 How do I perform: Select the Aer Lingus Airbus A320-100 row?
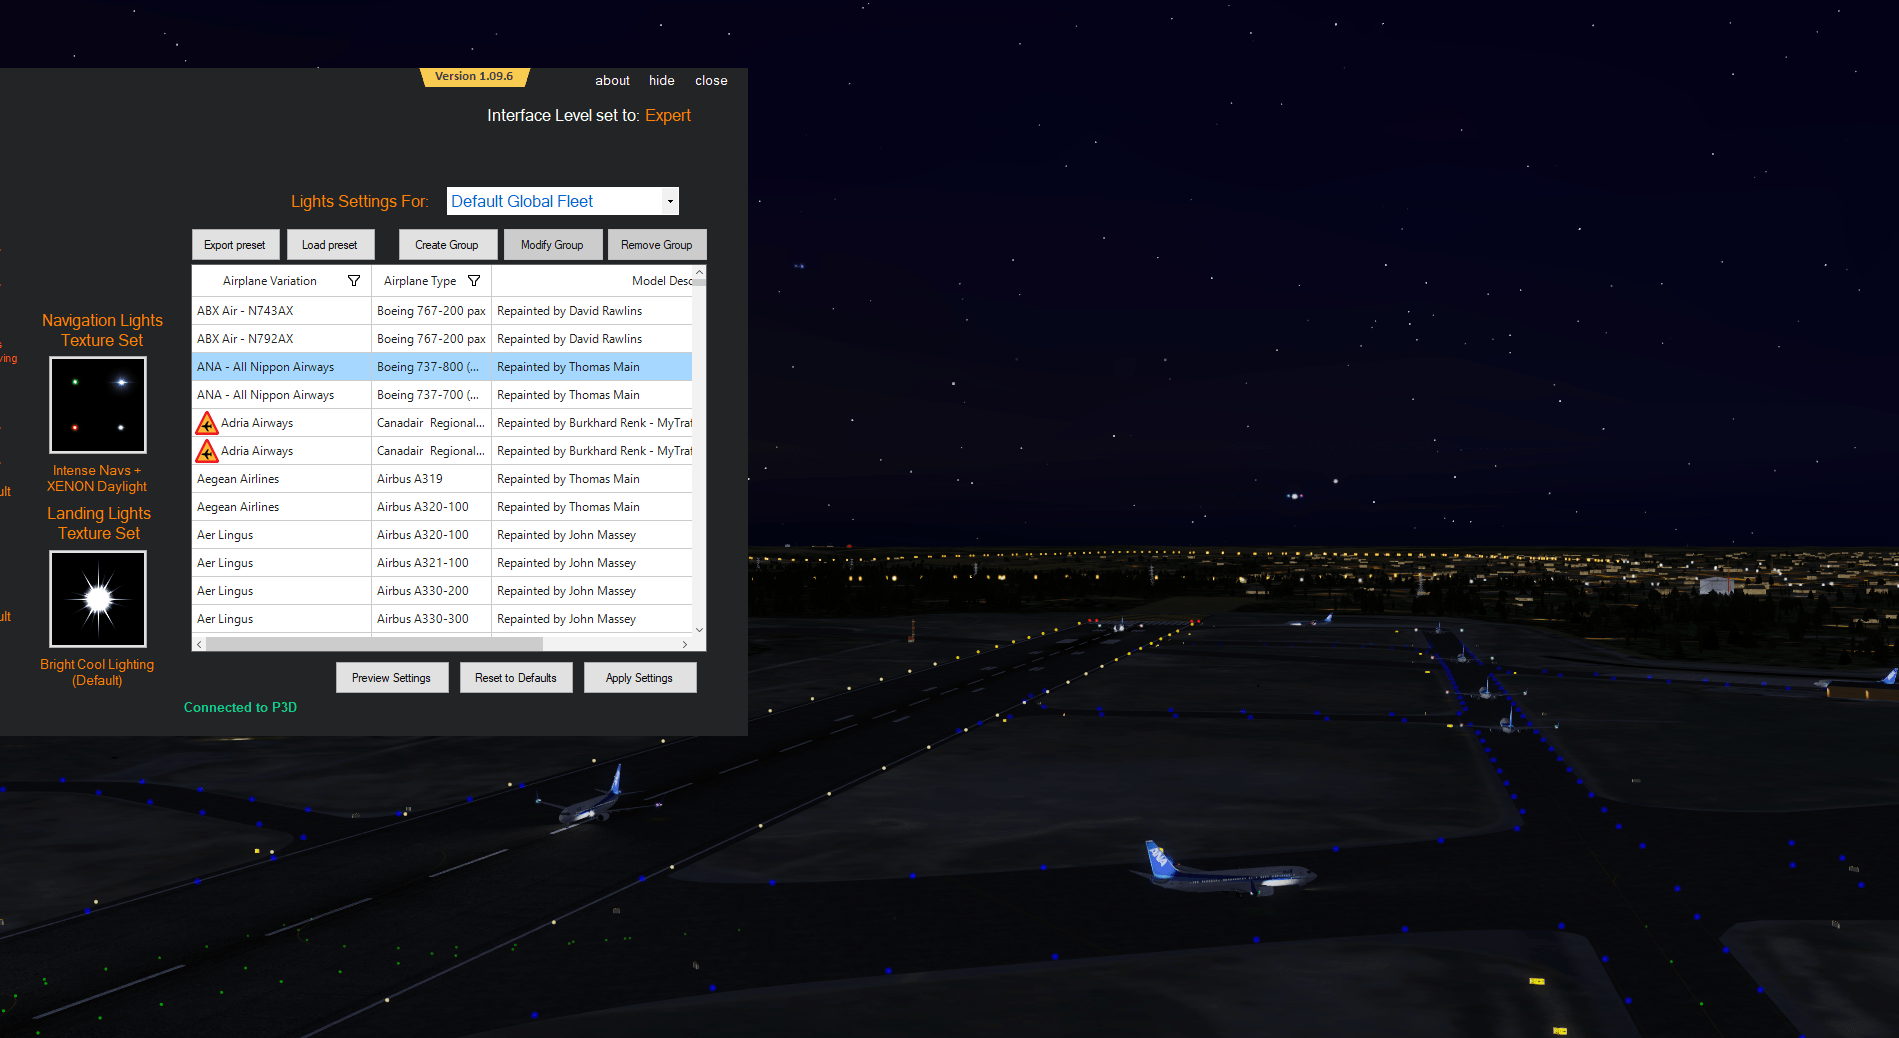442,535
